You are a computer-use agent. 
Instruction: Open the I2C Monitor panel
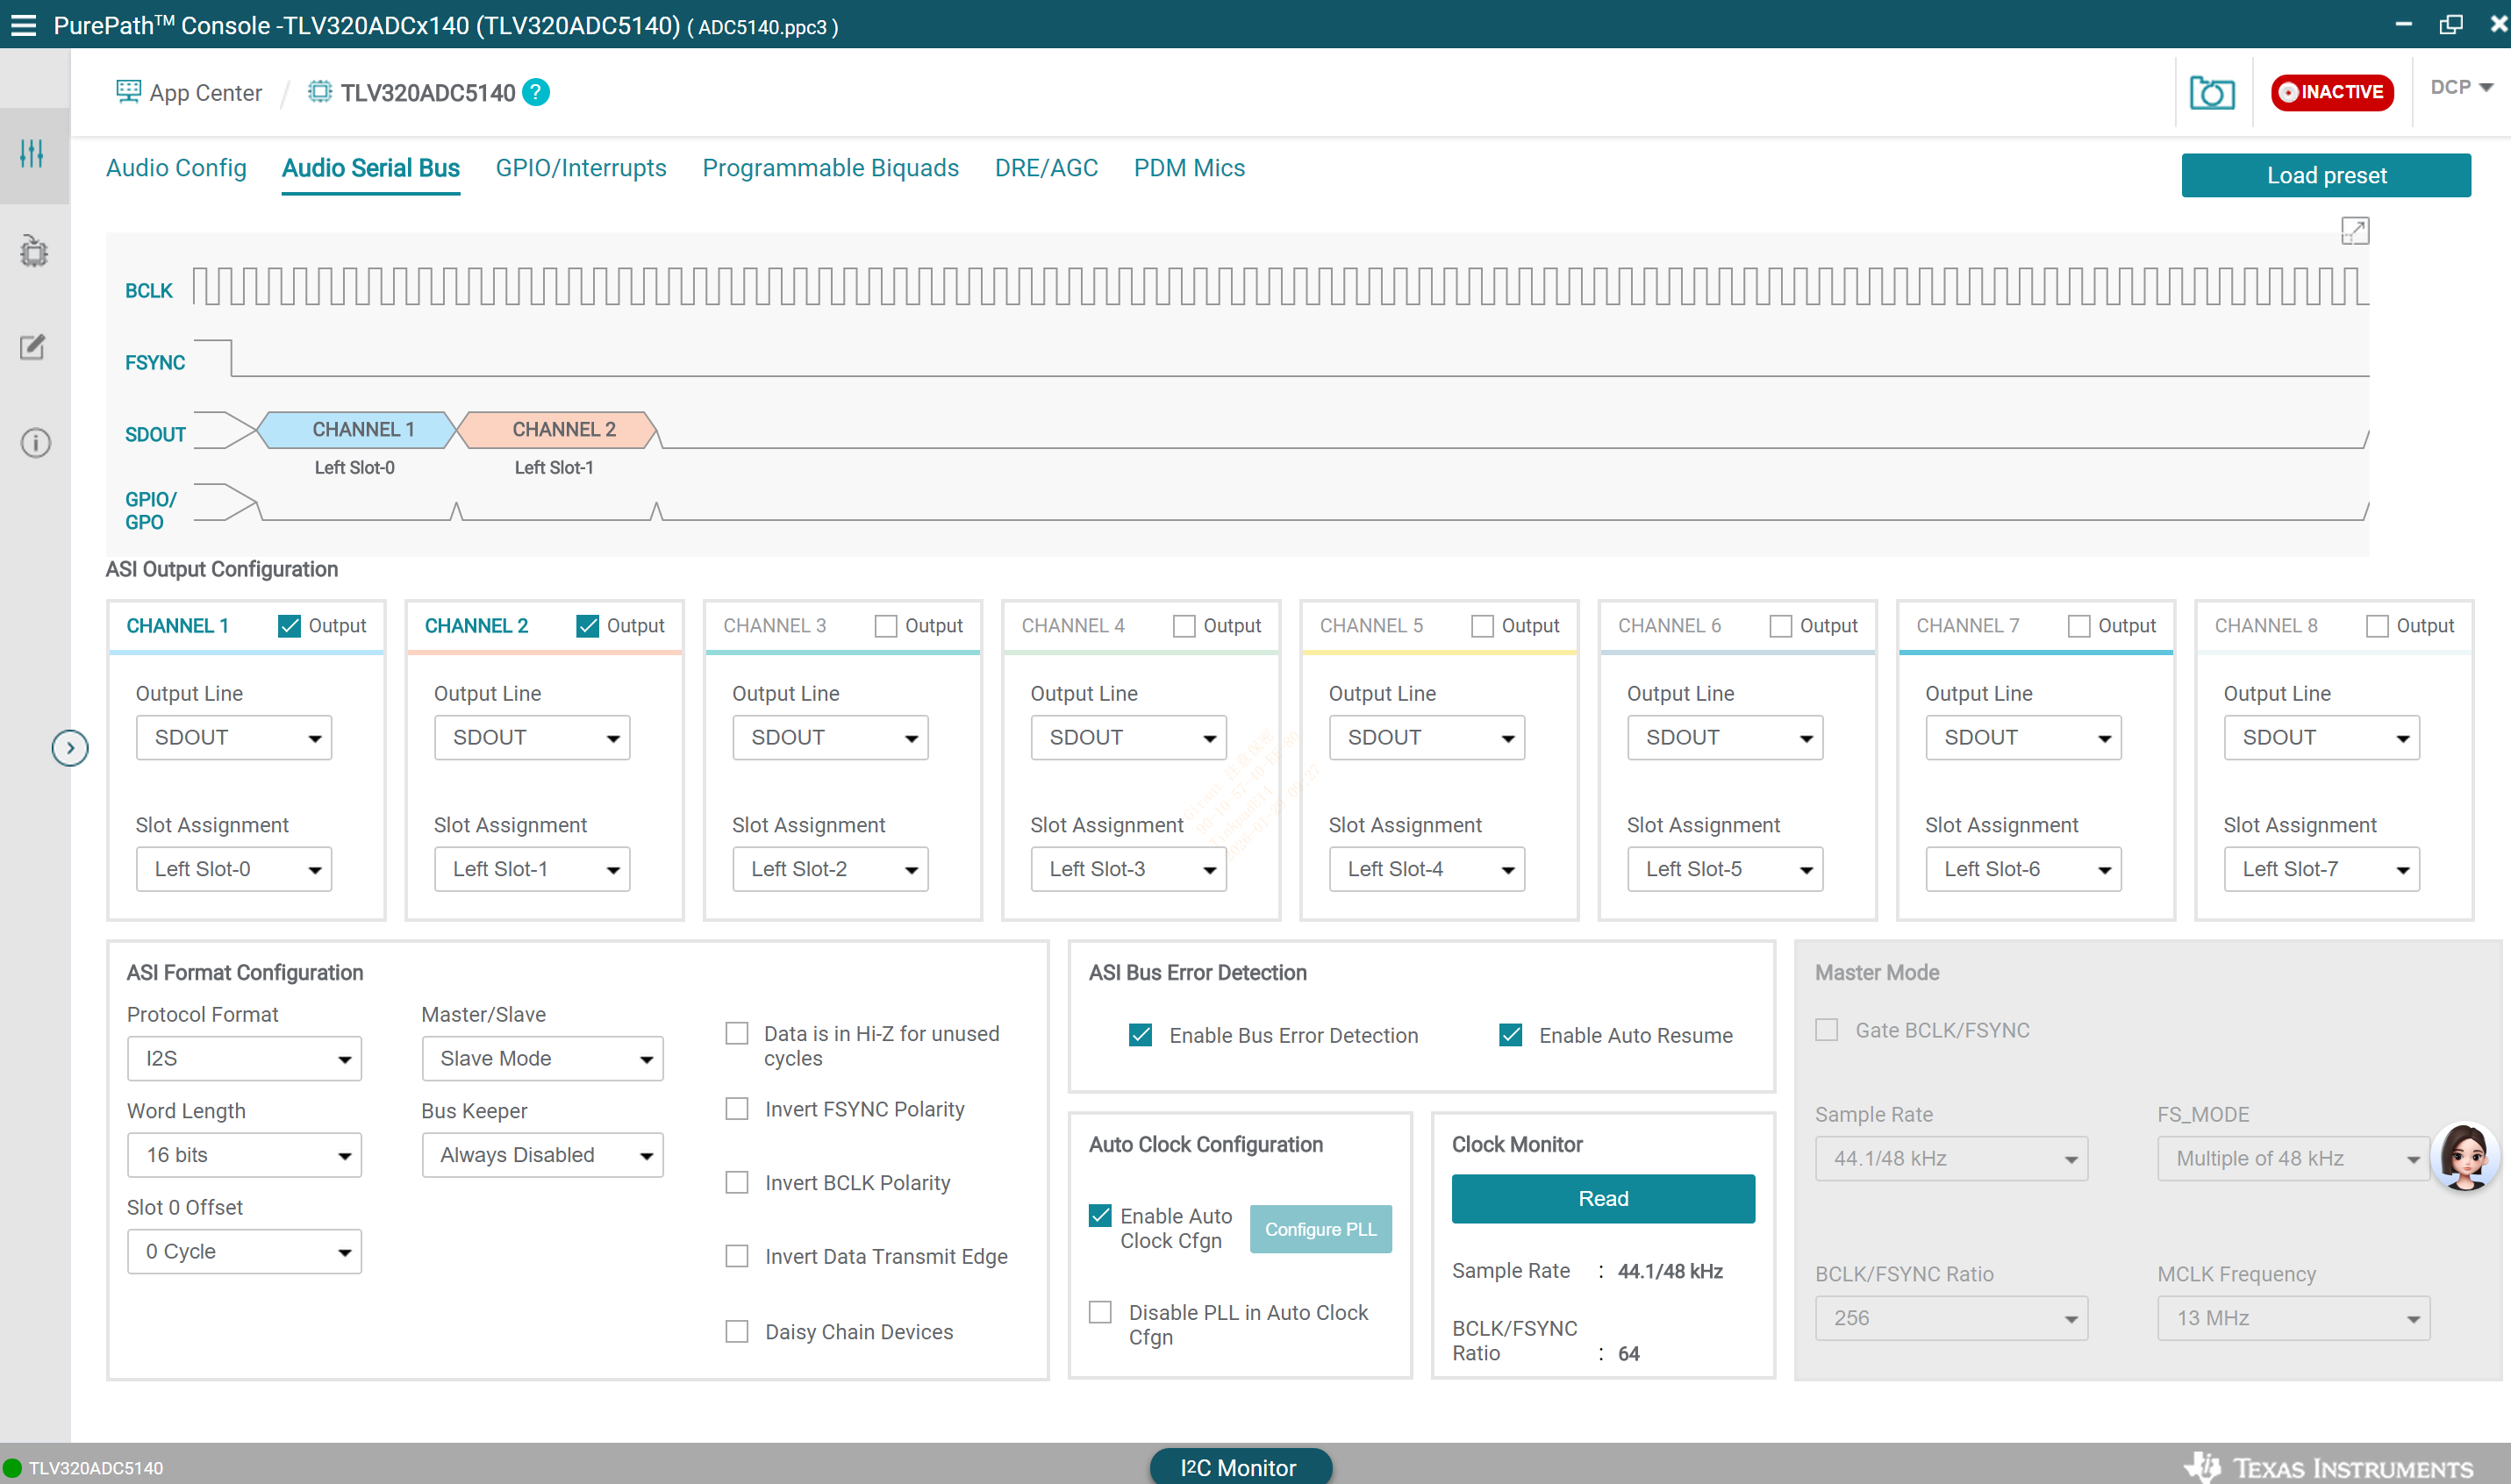pos(1240,1466)
